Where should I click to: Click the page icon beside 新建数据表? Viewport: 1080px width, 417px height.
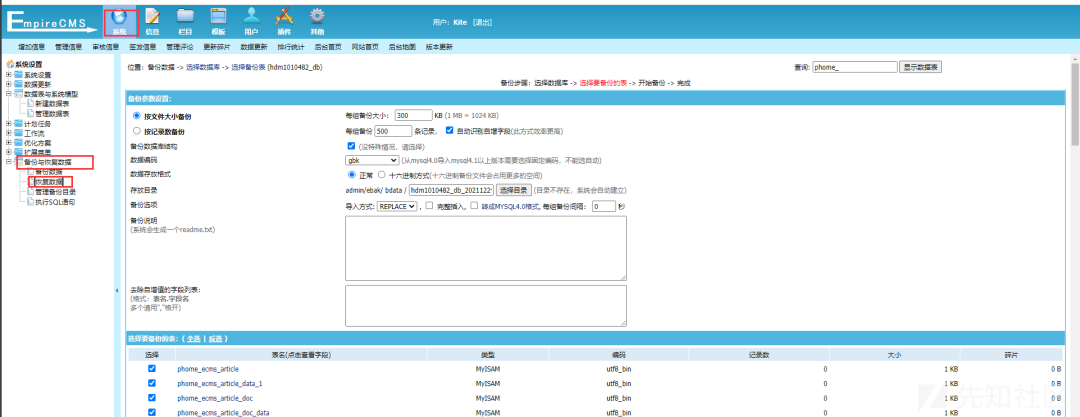[30, 103]
